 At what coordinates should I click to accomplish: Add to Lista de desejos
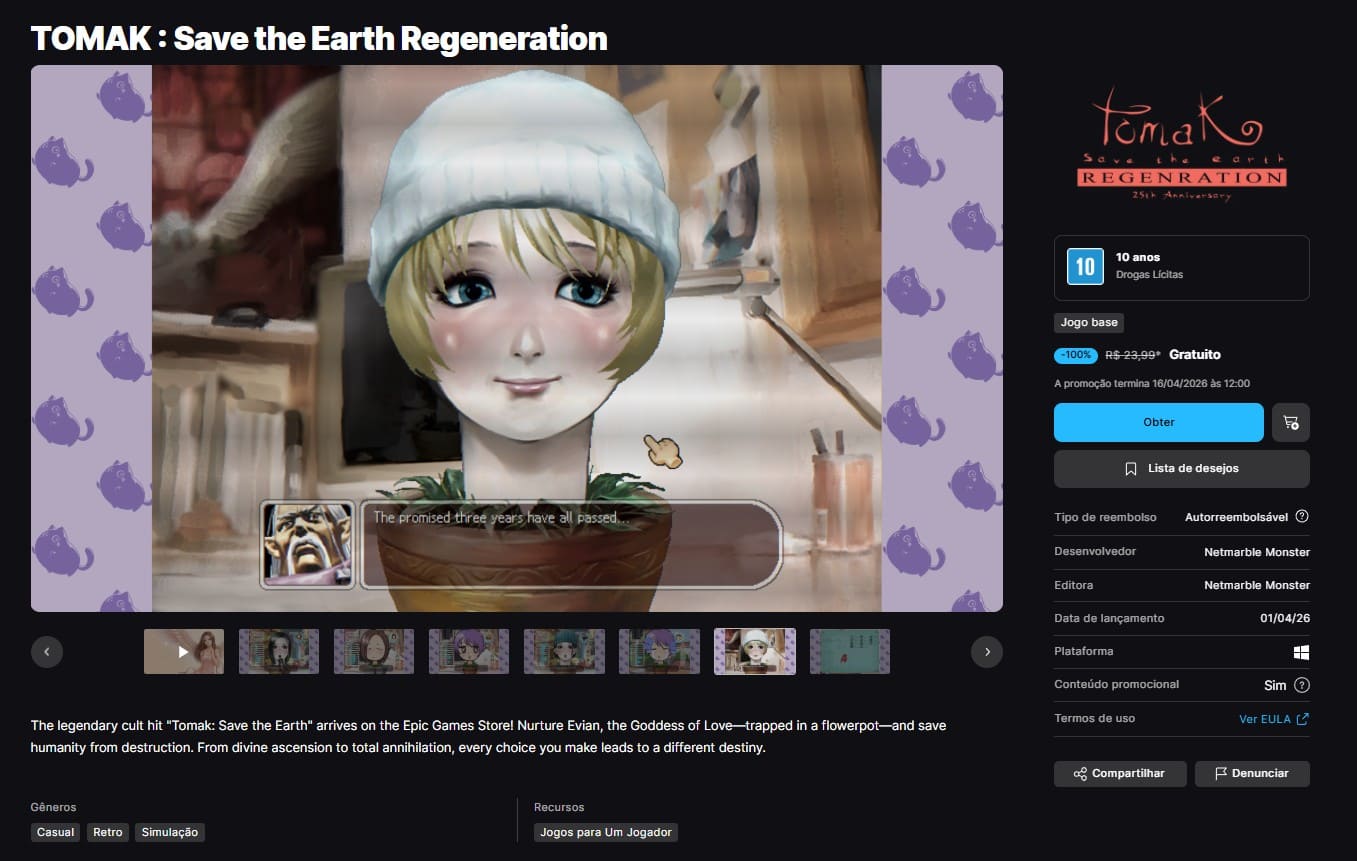[1181, 468]
